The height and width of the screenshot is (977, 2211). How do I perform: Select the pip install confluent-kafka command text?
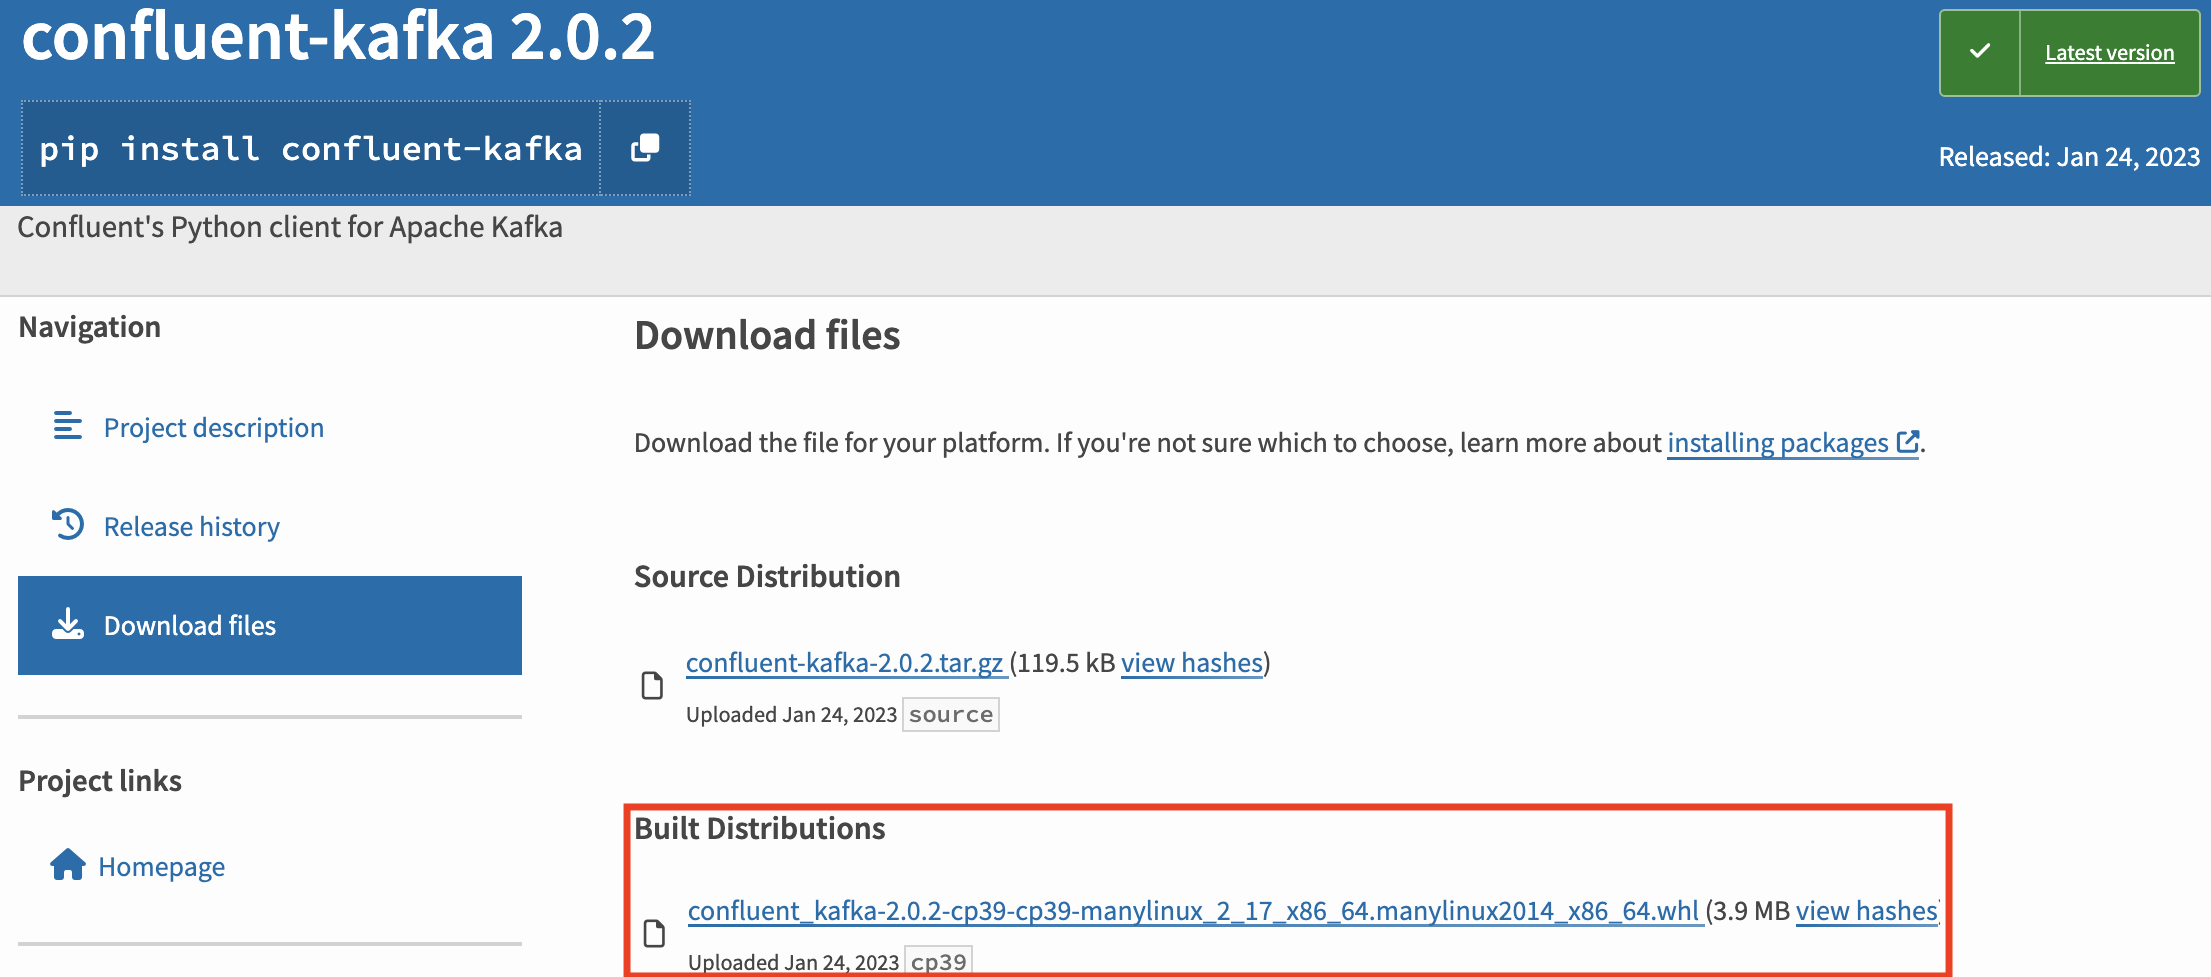(311, 149)
